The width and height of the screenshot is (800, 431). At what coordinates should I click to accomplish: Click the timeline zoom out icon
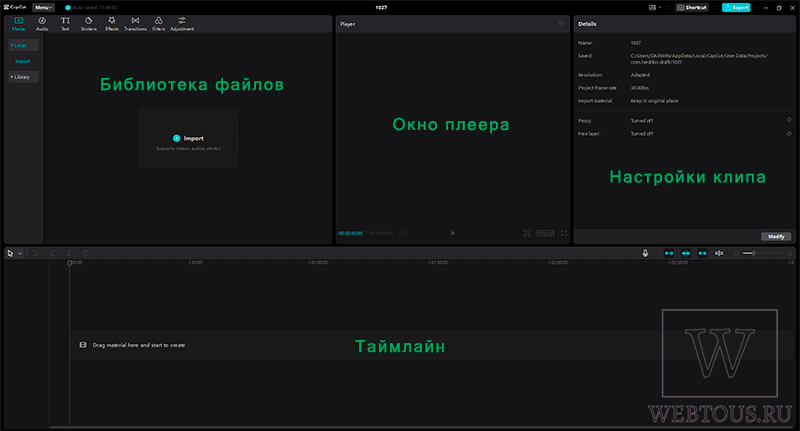(x=736, y=253)
